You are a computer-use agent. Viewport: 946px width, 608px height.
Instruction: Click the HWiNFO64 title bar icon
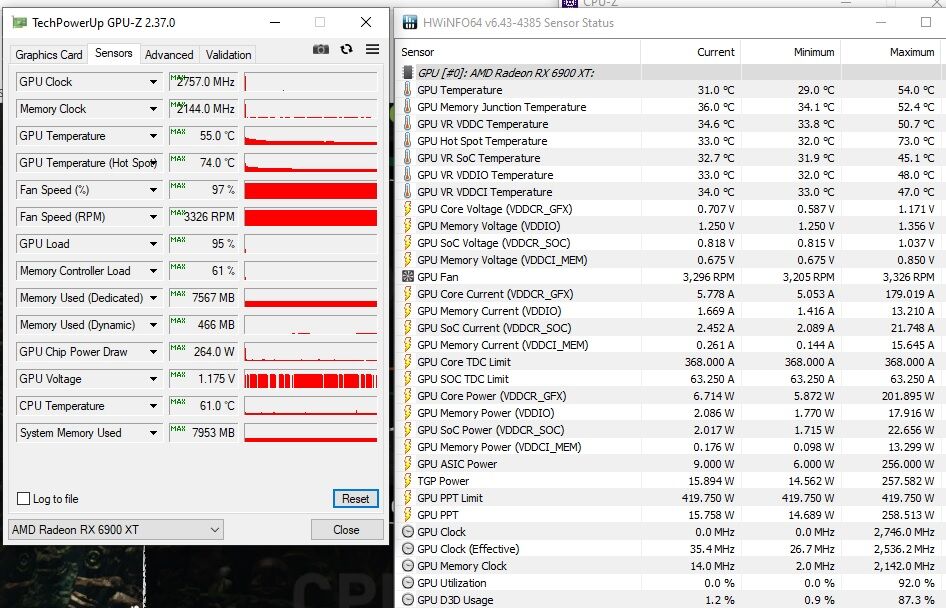coord(410,23)
